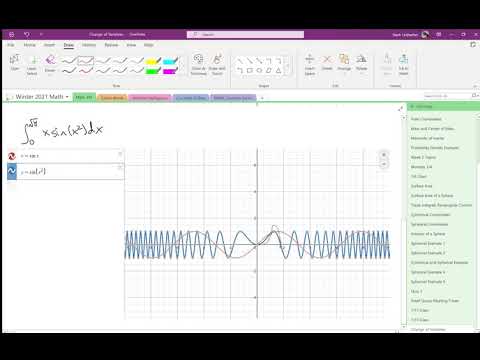The width and height of the screenshot is (480, 360).
Task: Open page "Moments of Inertia"
Action: pos(427,138)
